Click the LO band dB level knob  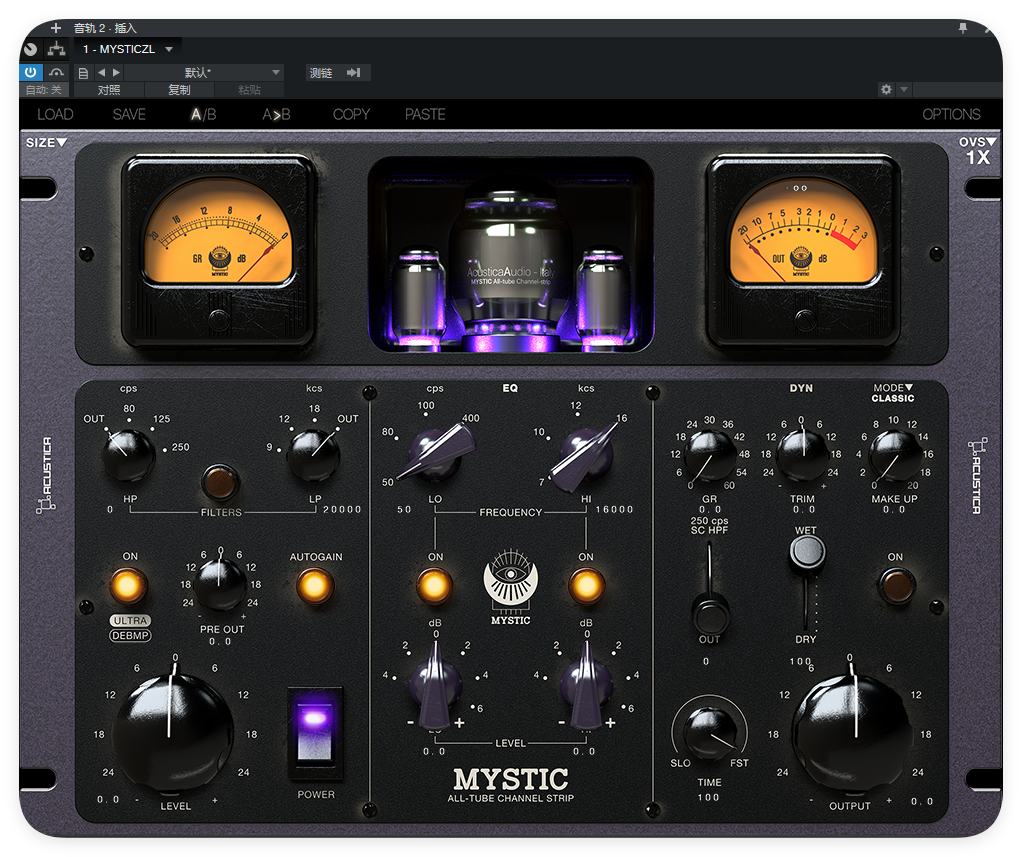435,684
